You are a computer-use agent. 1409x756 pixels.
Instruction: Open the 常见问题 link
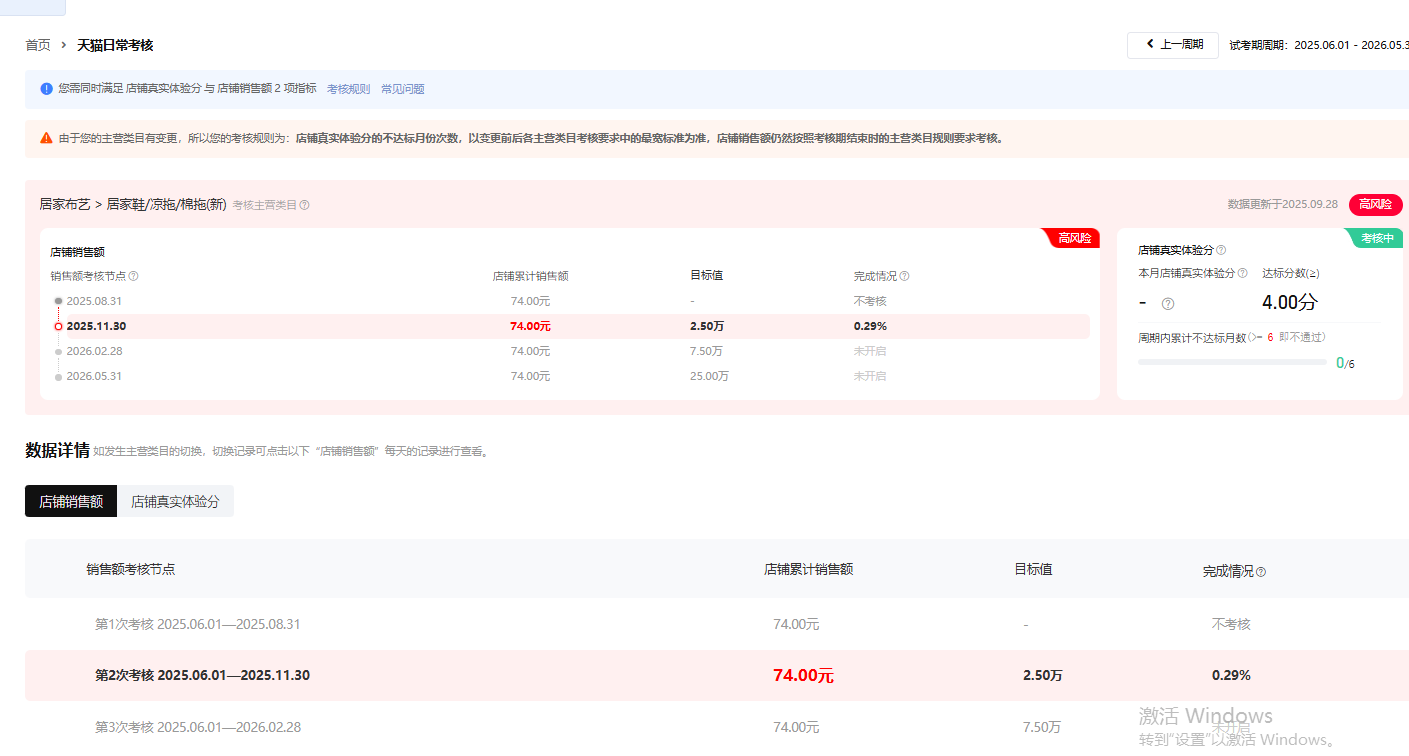point(402,89)
